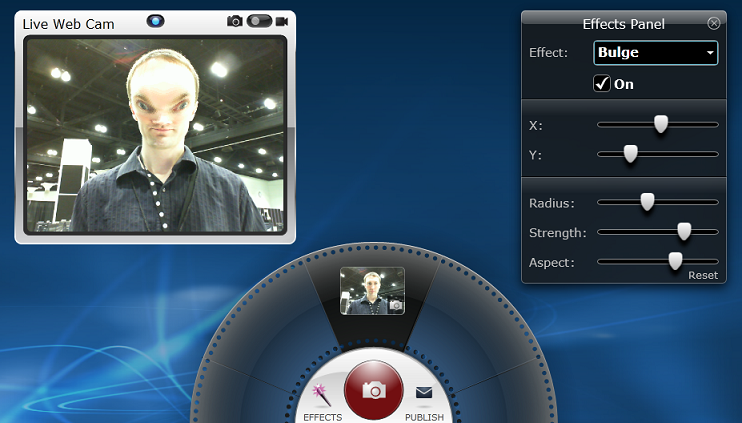Screen dimensions: 742x423
Task: Toggle the photo/video mode switch
Action: [259, 21]
